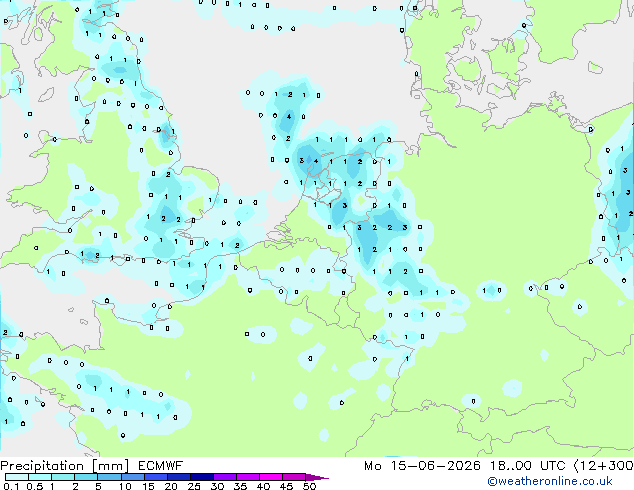Click the 'Precipitation [mm]' title text
Image resolution: width=634 pixels, height=490 pixels.
[x=65, y=466]
